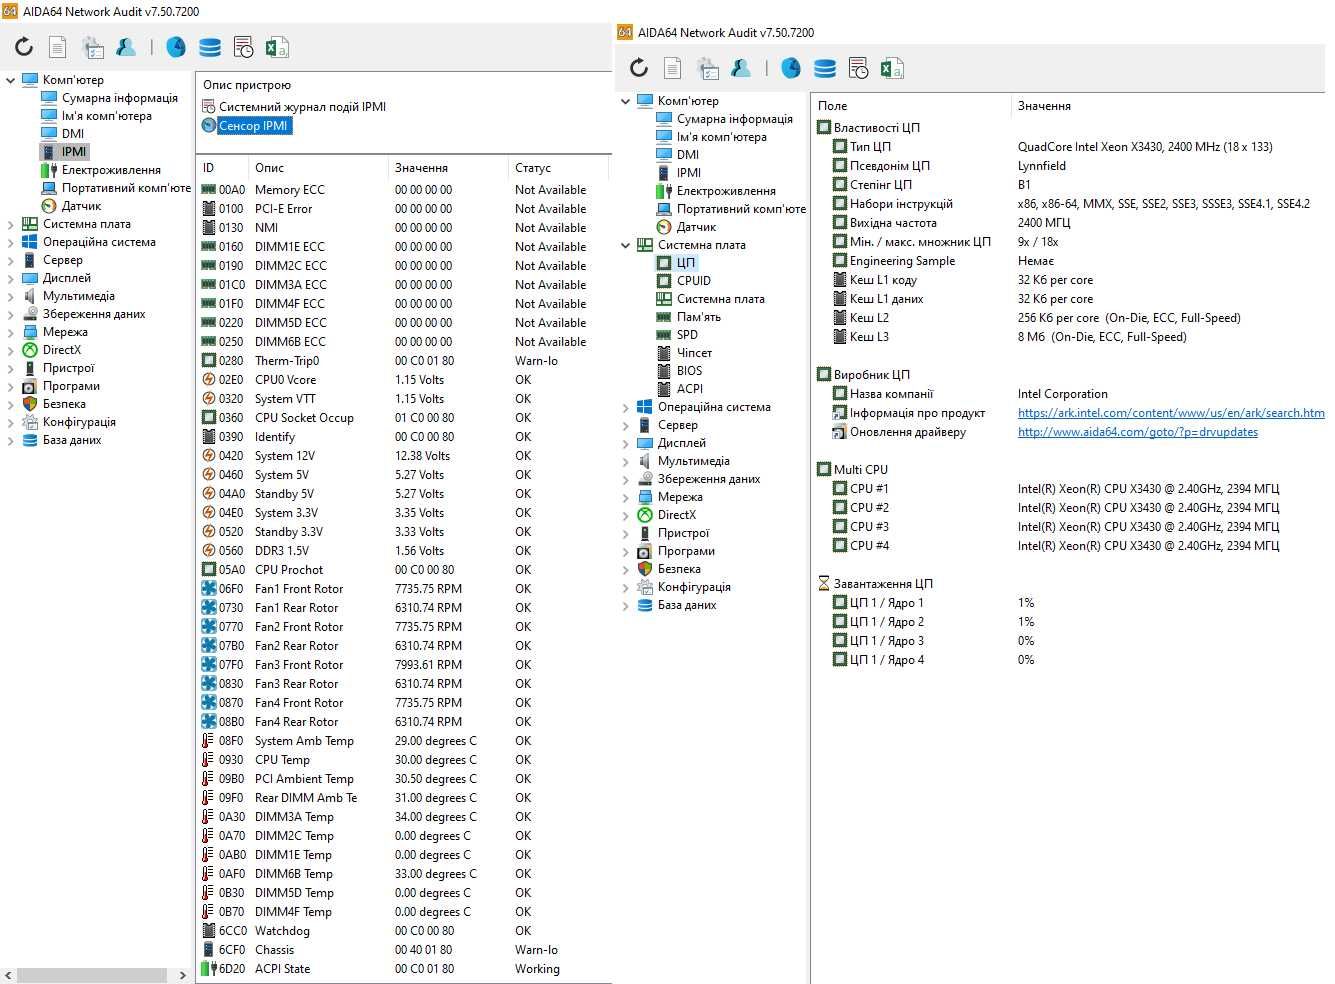Expand Операційна система in right window tree

626,407
